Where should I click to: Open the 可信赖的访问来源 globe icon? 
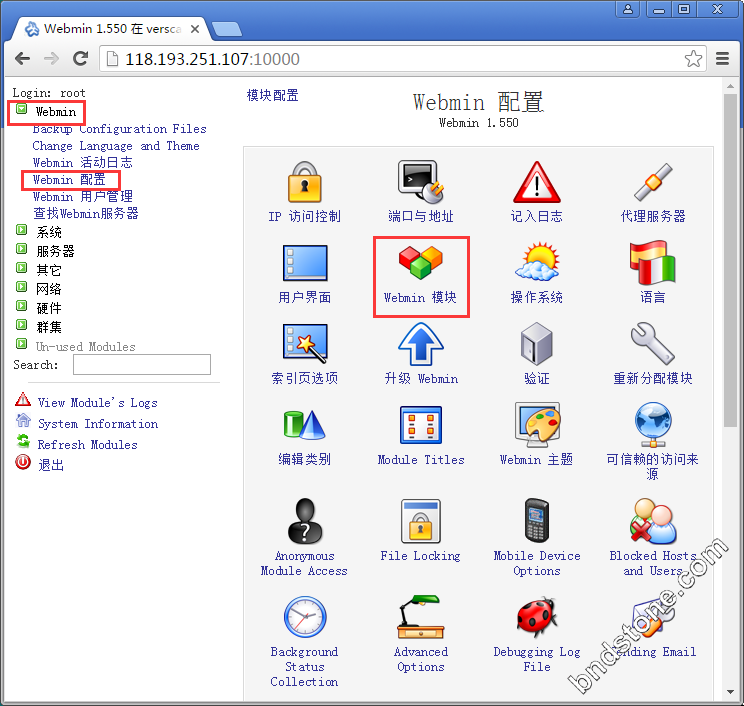653,425
